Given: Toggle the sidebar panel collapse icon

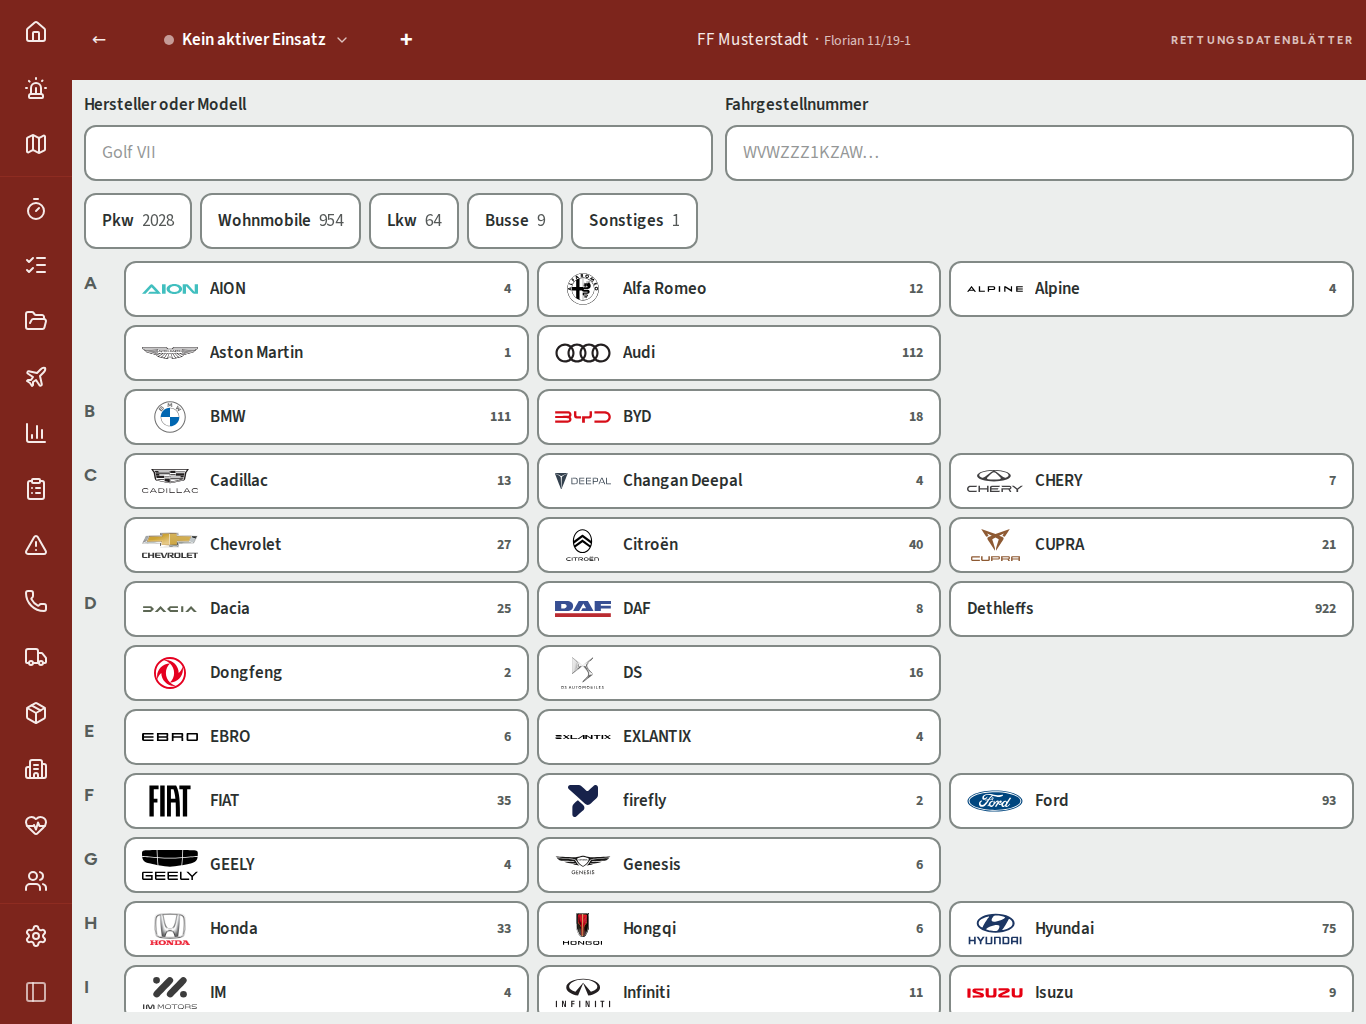Looking at the screenshot, I should click(36, 992).
